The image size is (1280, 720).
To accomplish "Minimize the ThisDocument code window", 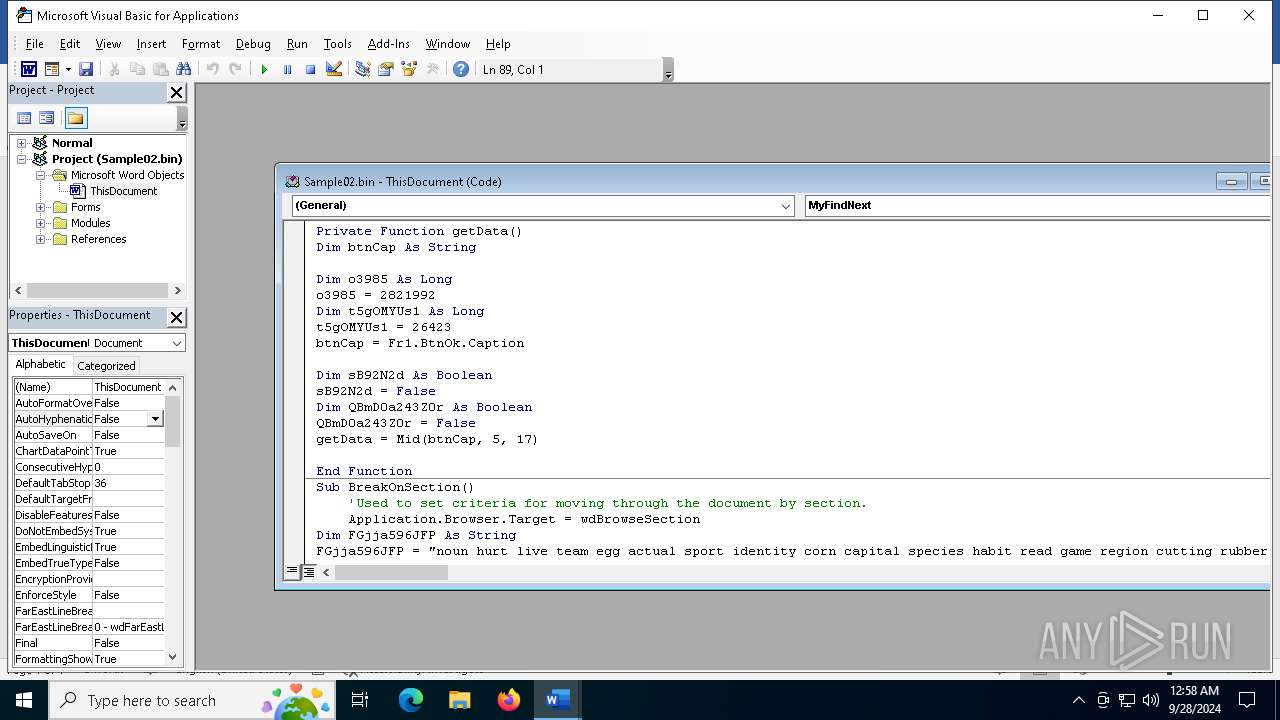I will (x=1230, y=181).
